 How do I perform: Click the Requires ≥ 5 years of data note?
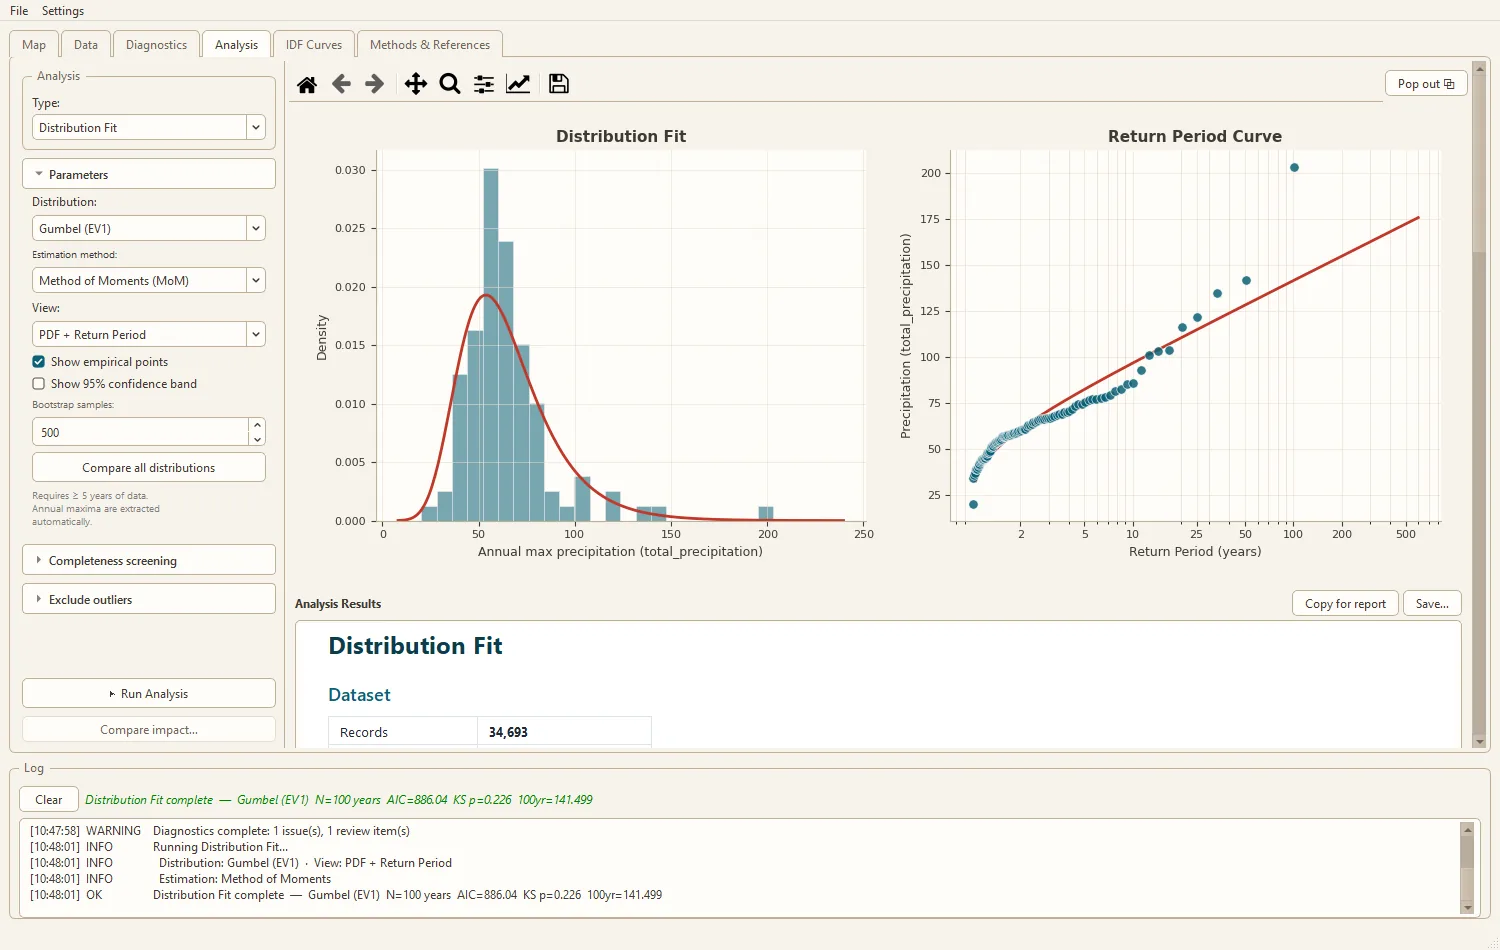coord(96,508)
